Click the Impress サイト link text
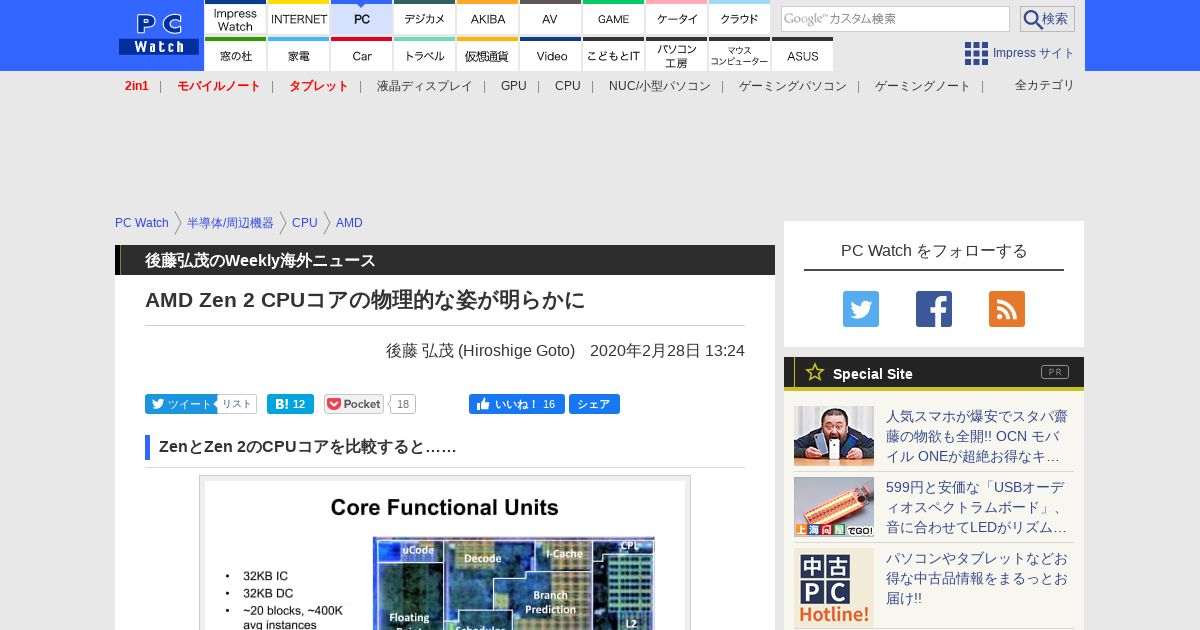 [1034, 53]
